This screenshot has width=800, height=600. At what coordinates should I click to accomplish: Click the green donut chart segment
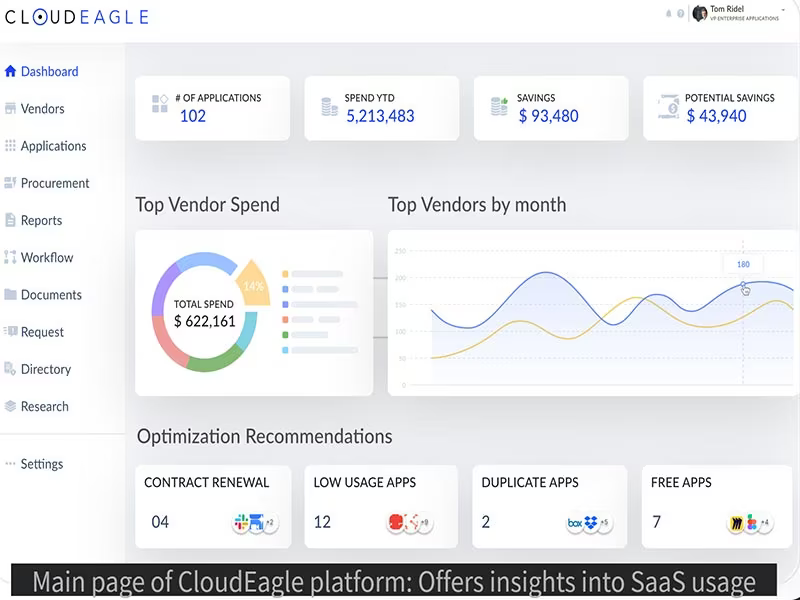pyautogui.click(x=214, y=359)
